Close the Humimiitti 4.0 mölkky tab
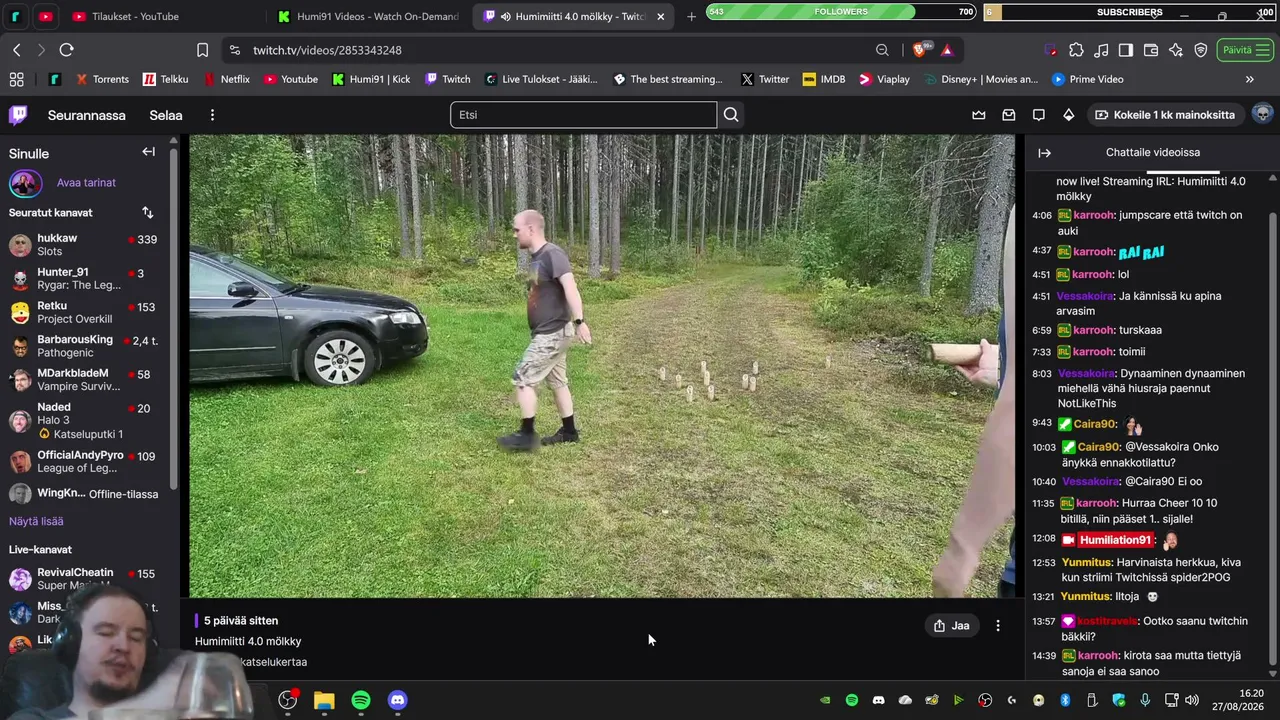 click(x=660, y=17)
